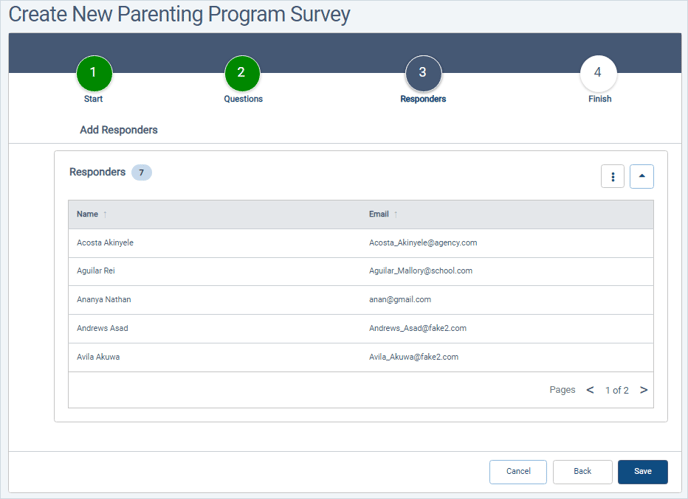This screenshot has height=499, width=688.
Task: Go Back to the previous step
Action: tap(583, 472)
